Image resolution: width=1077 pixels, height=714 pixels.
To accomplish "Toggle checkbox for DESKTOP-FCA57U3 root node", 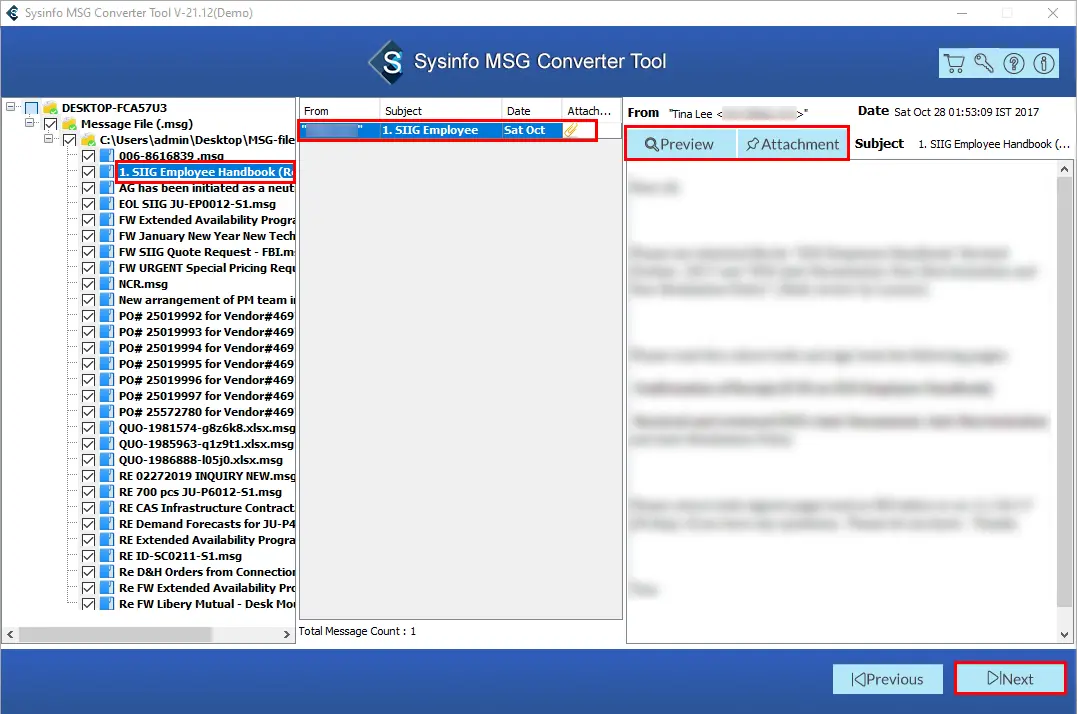I will click(x=32, y=108).
